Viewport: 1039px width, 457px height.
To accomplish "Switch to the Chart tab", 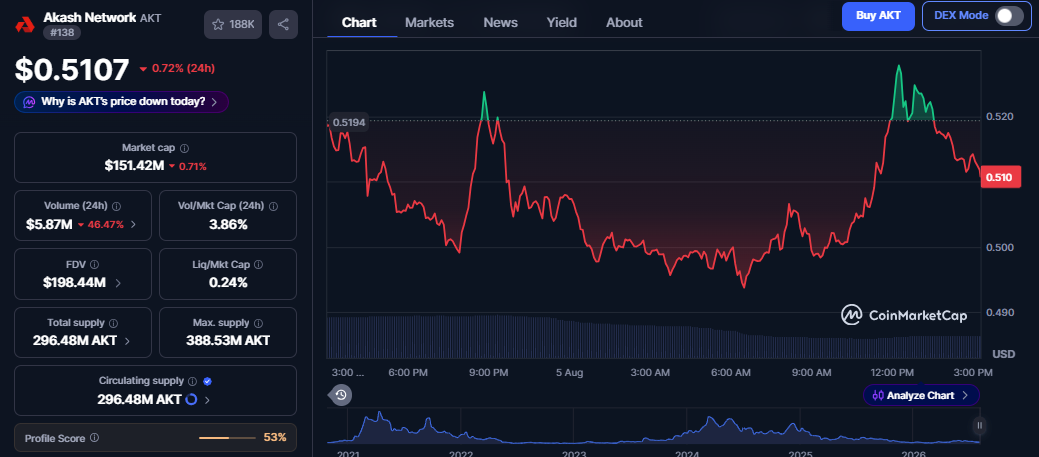I will [x=359, y=23].
